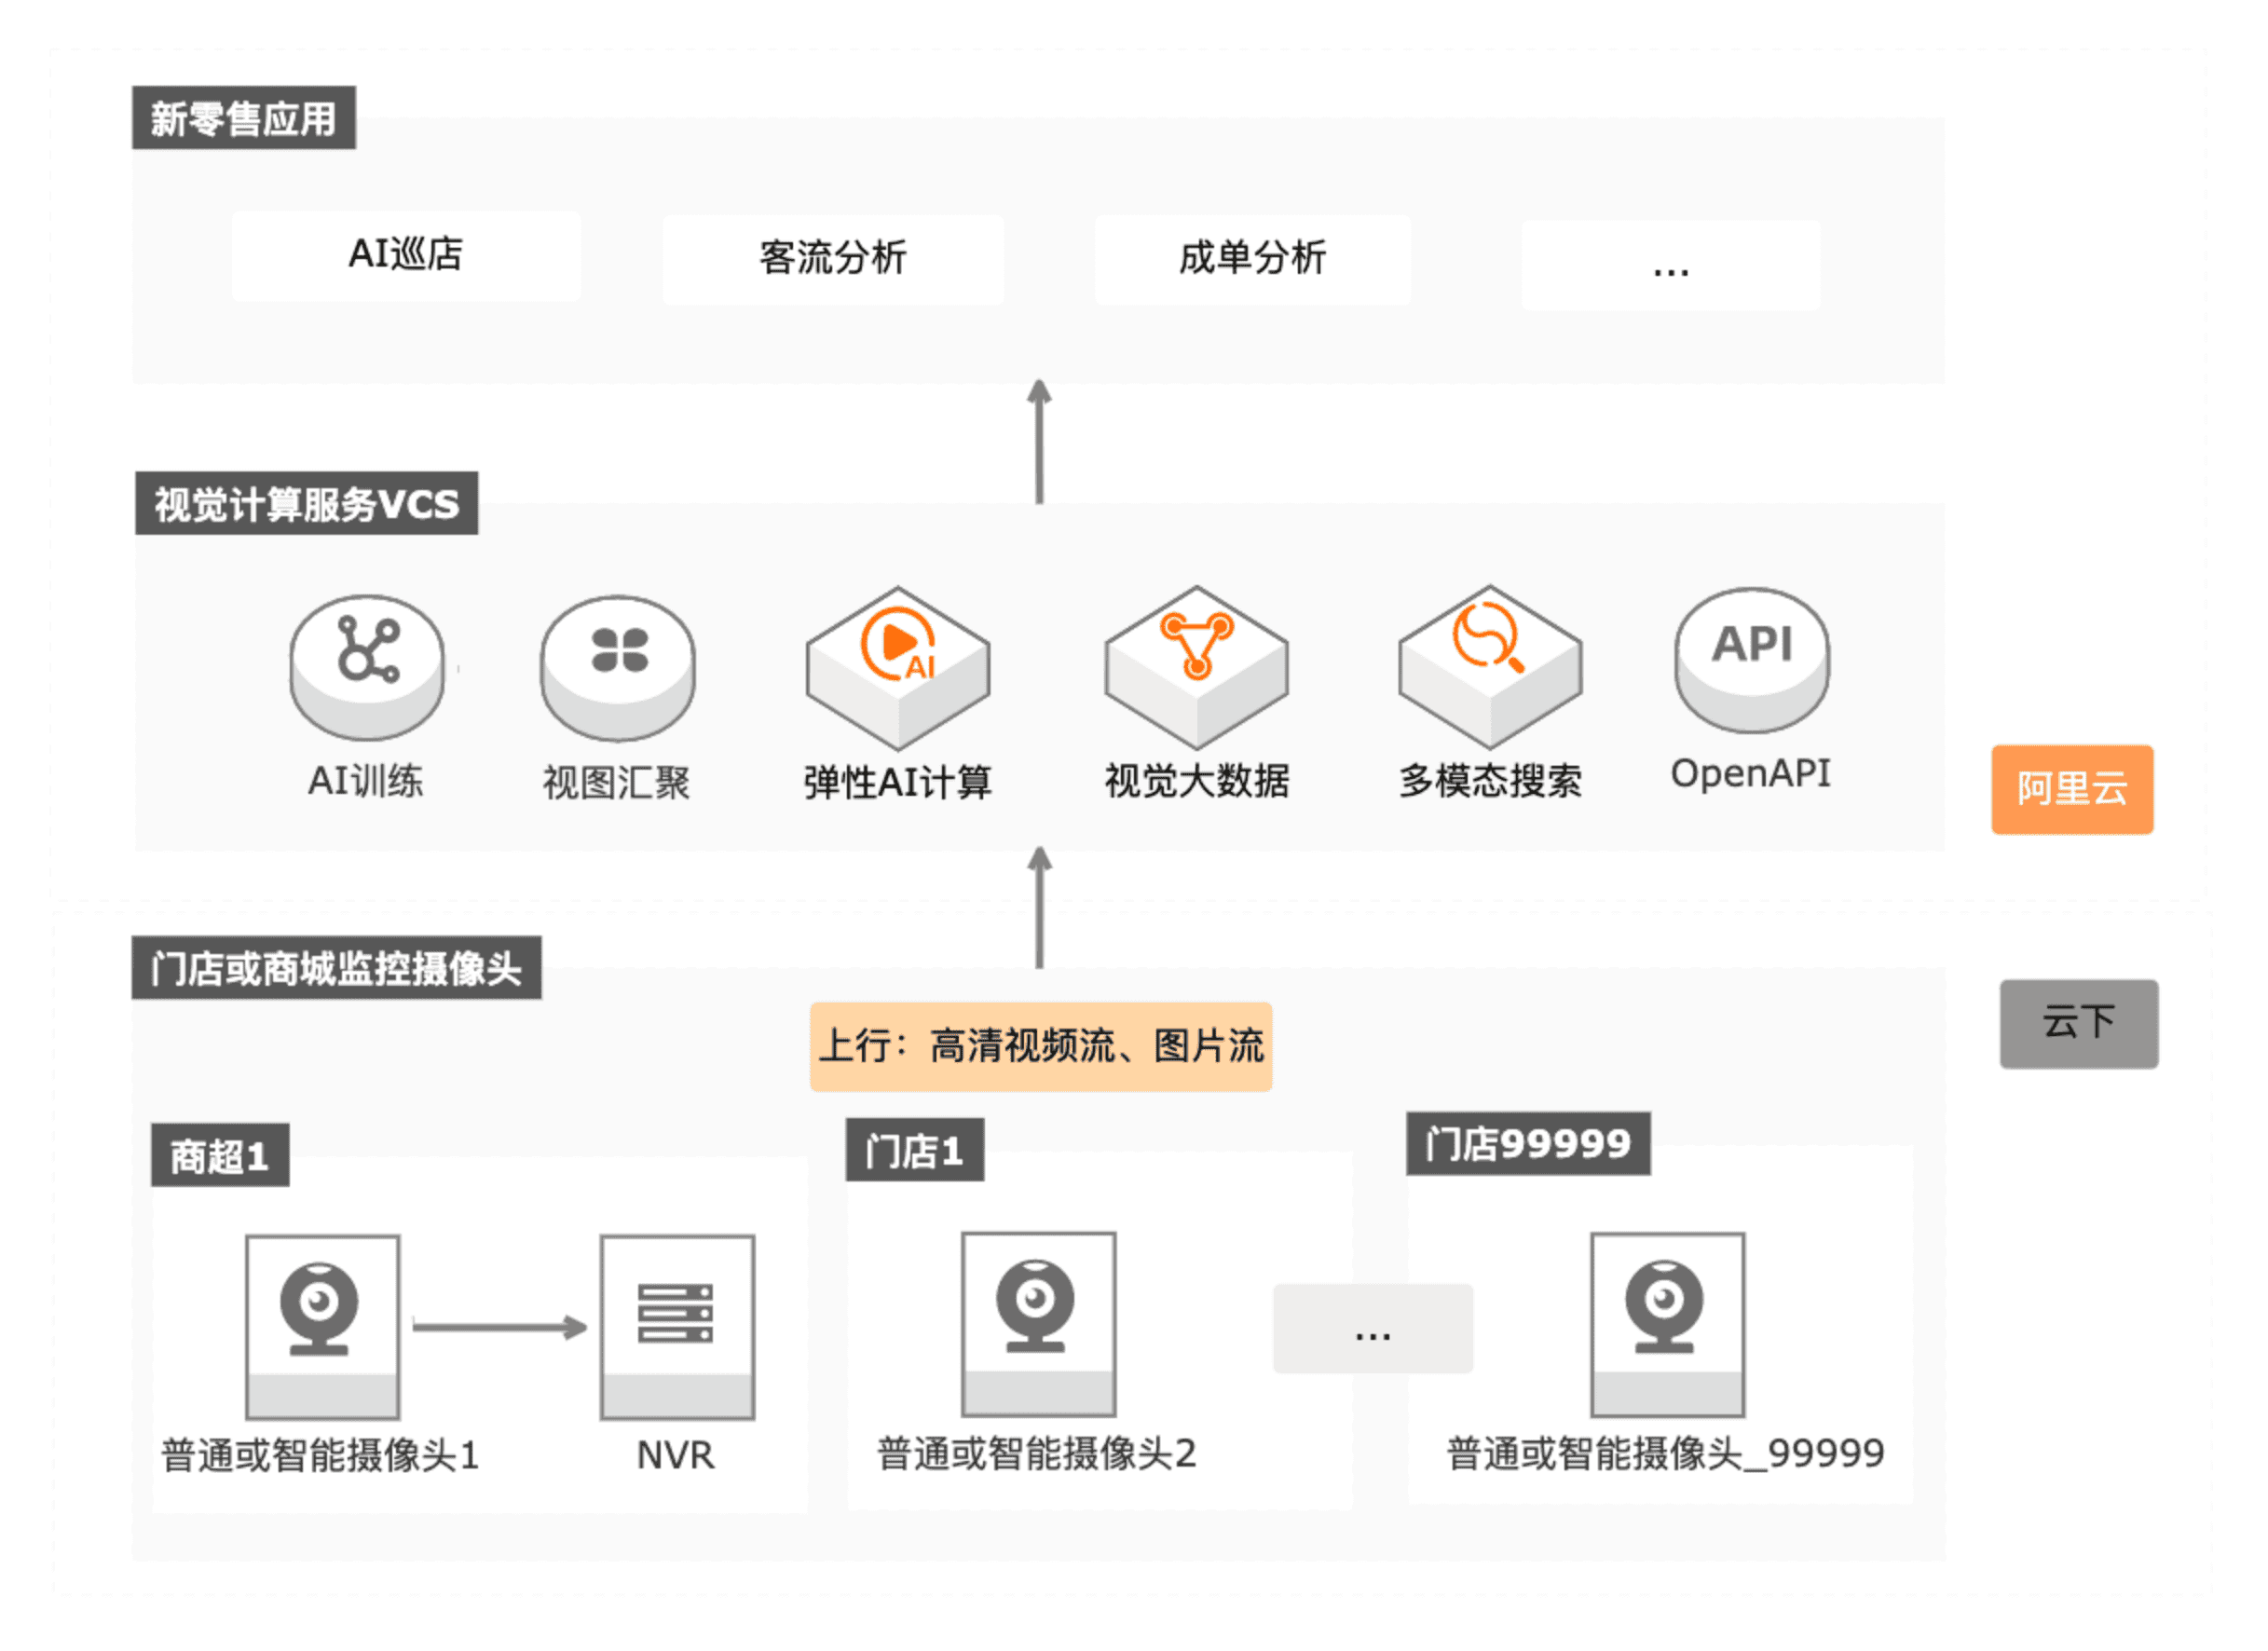Image resolution: width=2268 pixels, height=1651 pixels.
Task: Click the AI巡店 box
Action: 405,255
